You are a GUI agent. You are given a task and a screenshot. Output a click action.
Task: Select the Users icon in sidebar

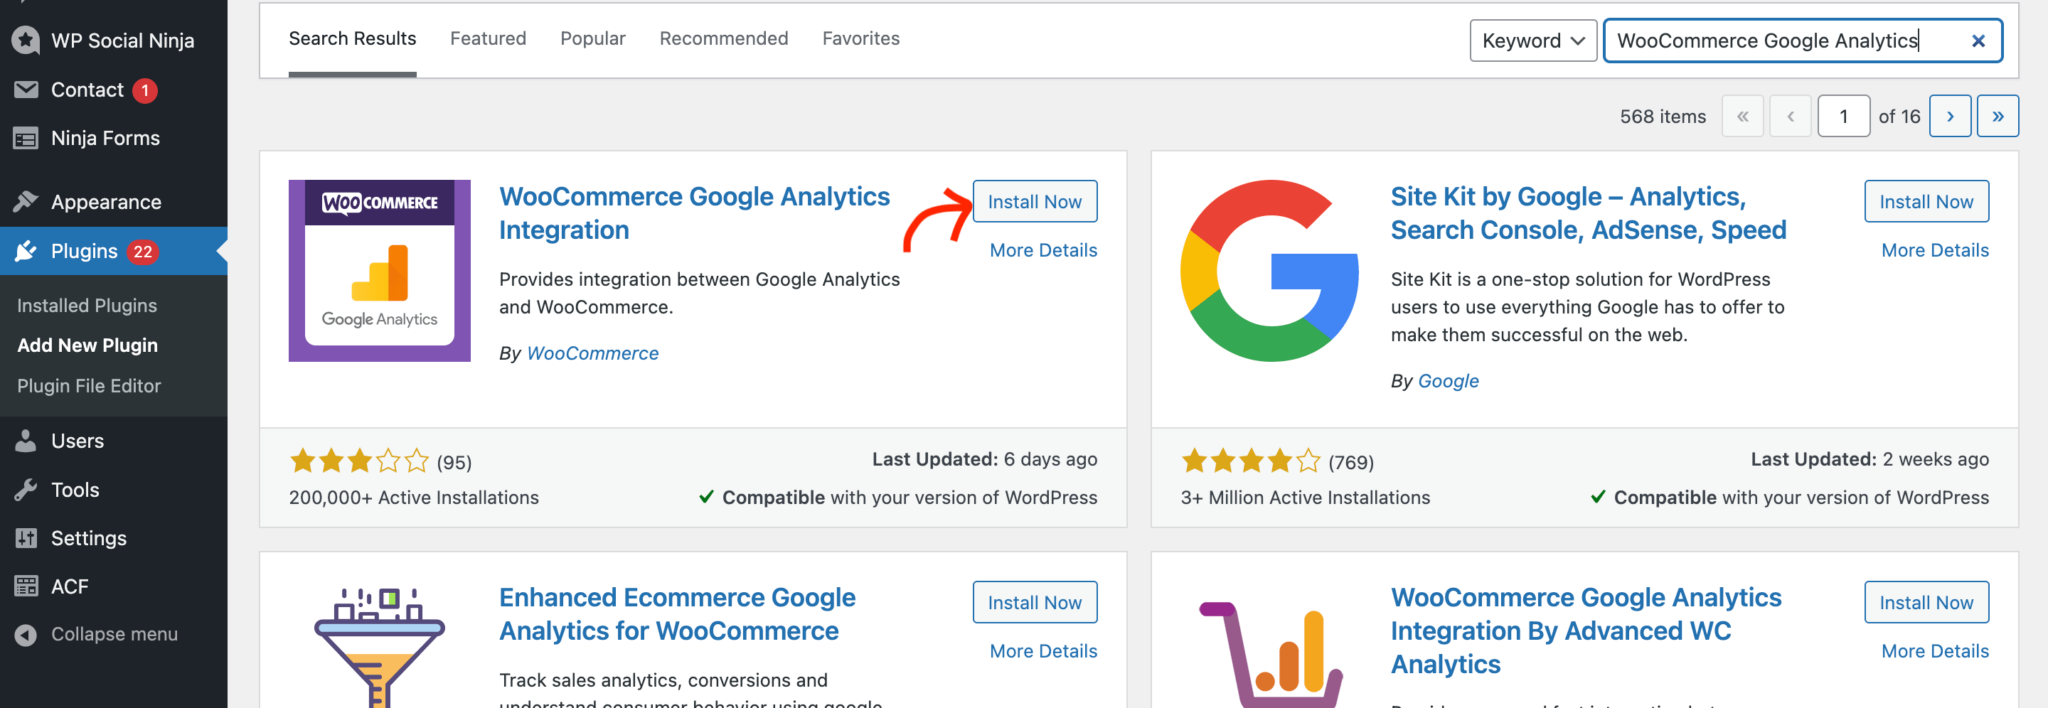(27, 440)
